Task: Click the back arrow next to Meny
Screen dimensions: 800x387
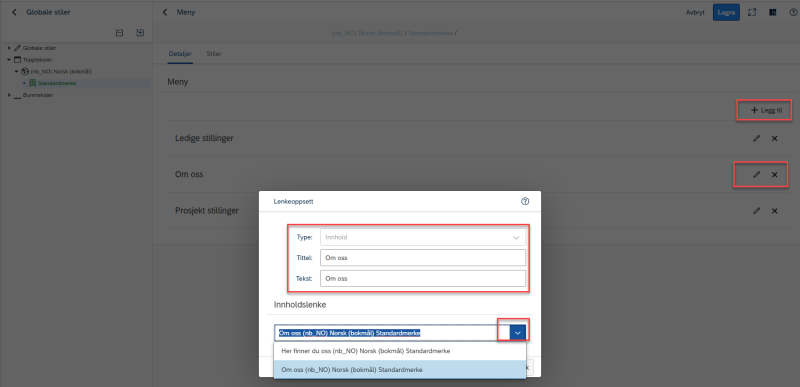Action: tap(165, 12)
